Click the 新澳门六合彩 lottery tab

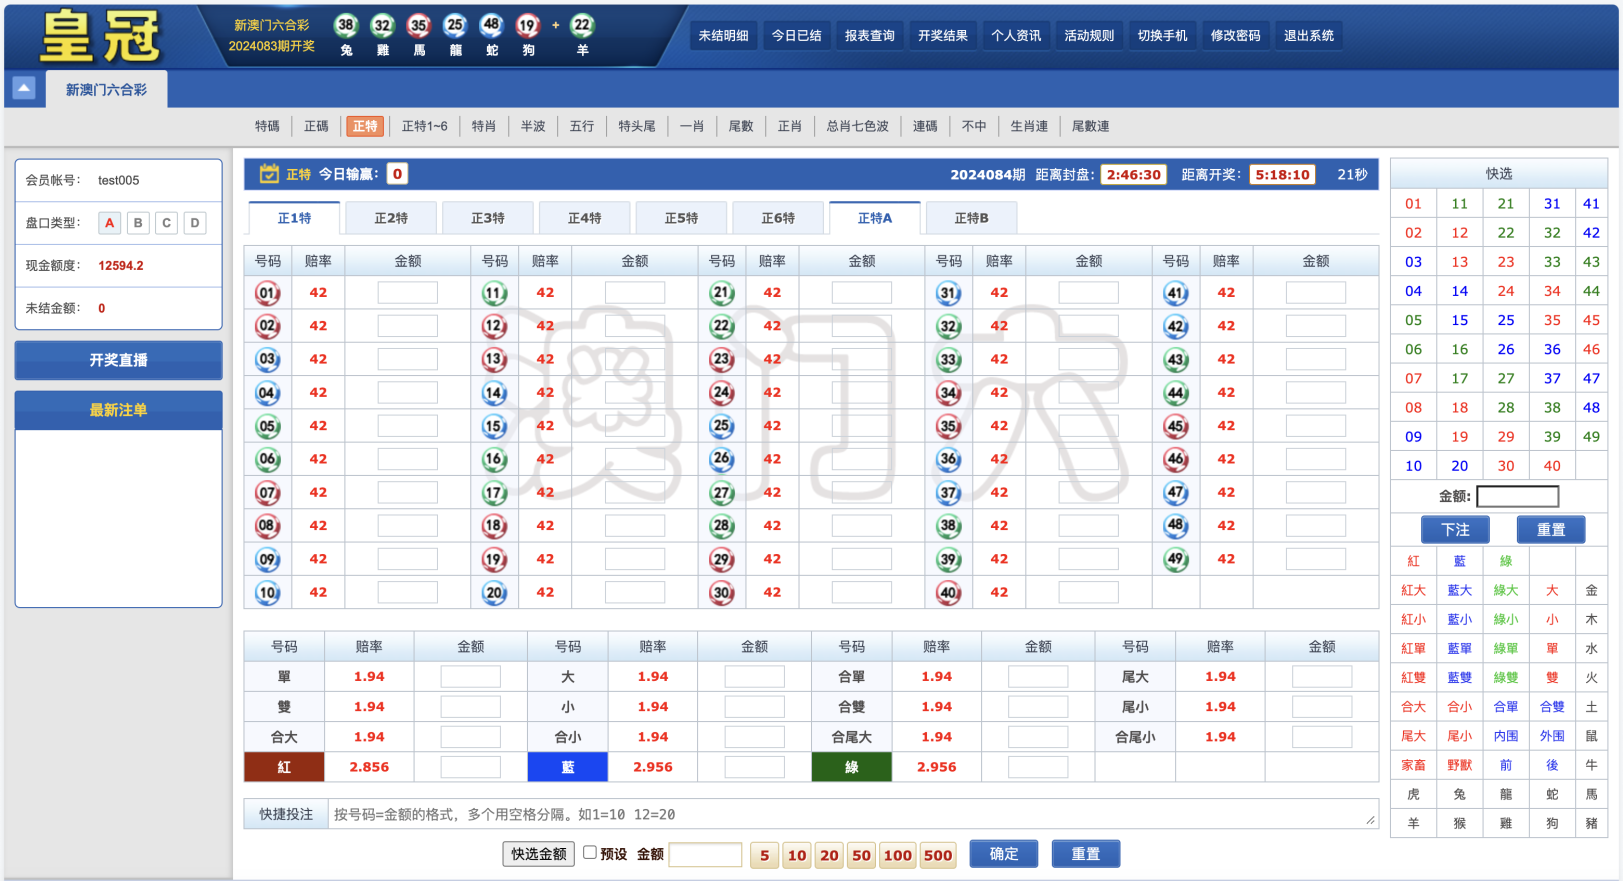pos(106,89)
